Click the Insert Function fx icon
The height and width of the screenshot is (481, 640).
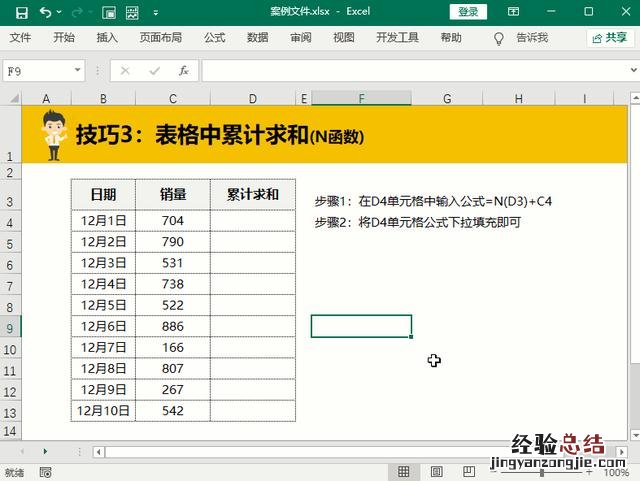click(x=184, y=71)
